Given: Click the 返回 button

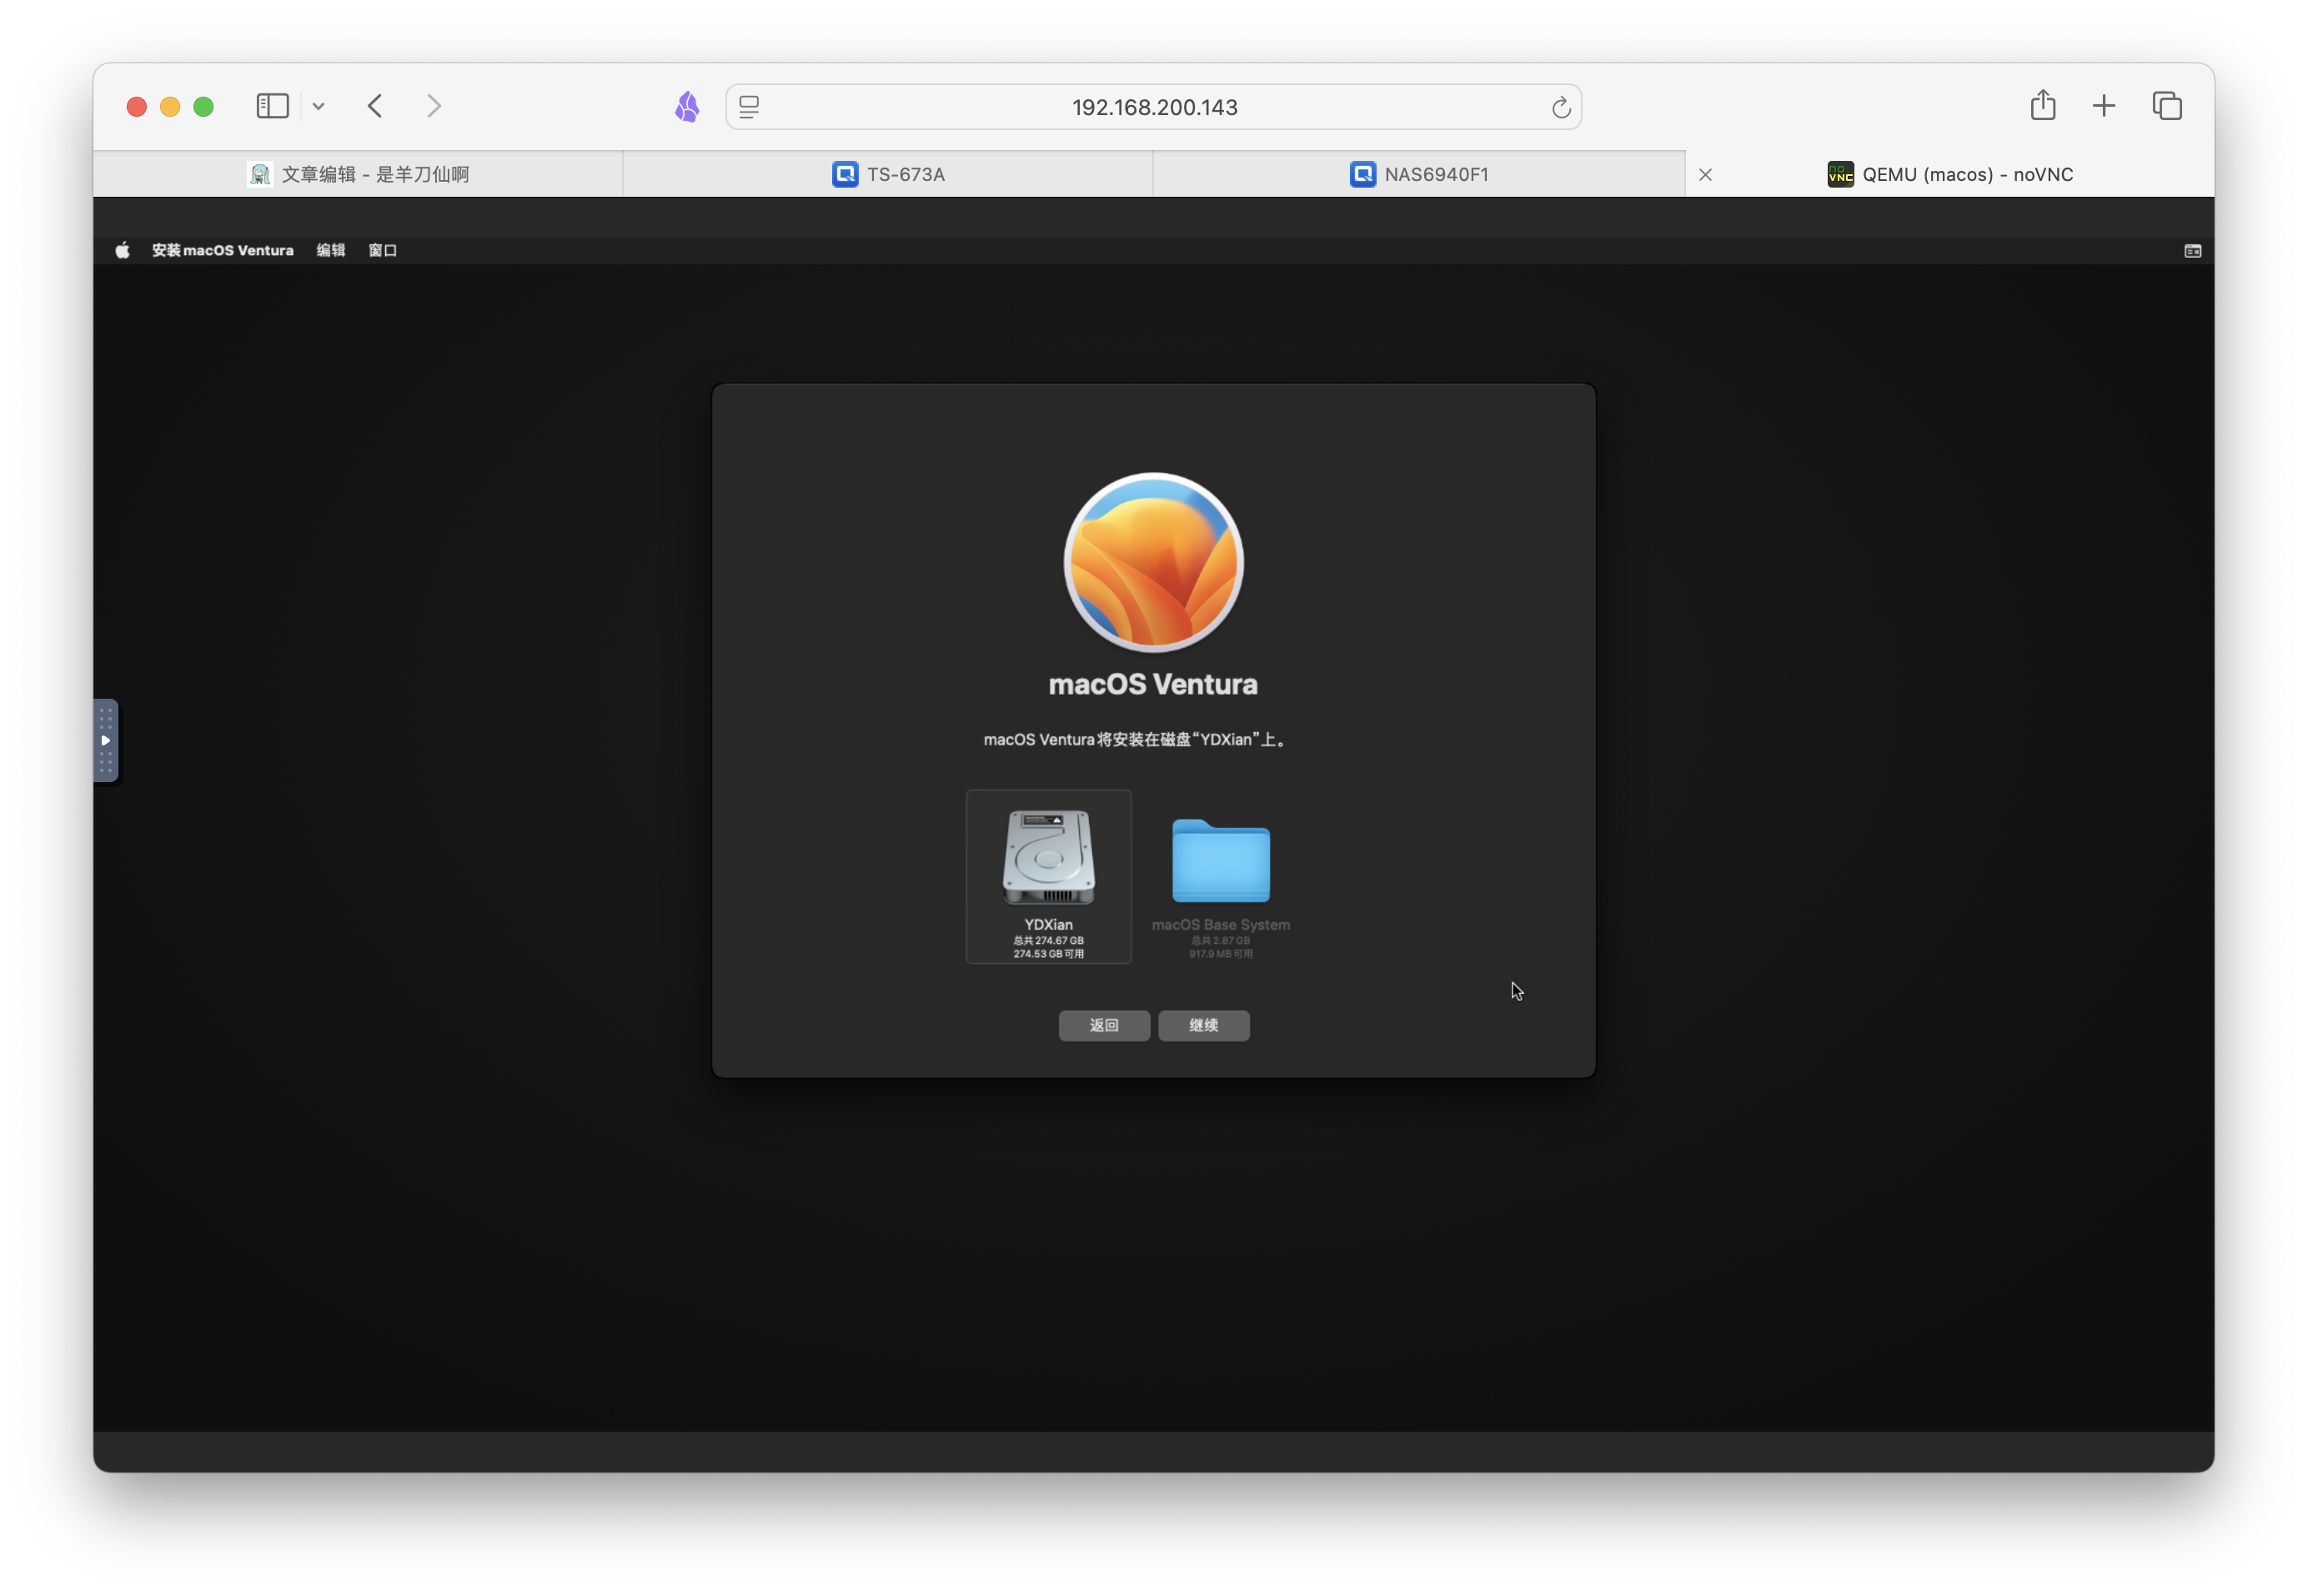Looking at the screenshot, I should 1104,1025.
